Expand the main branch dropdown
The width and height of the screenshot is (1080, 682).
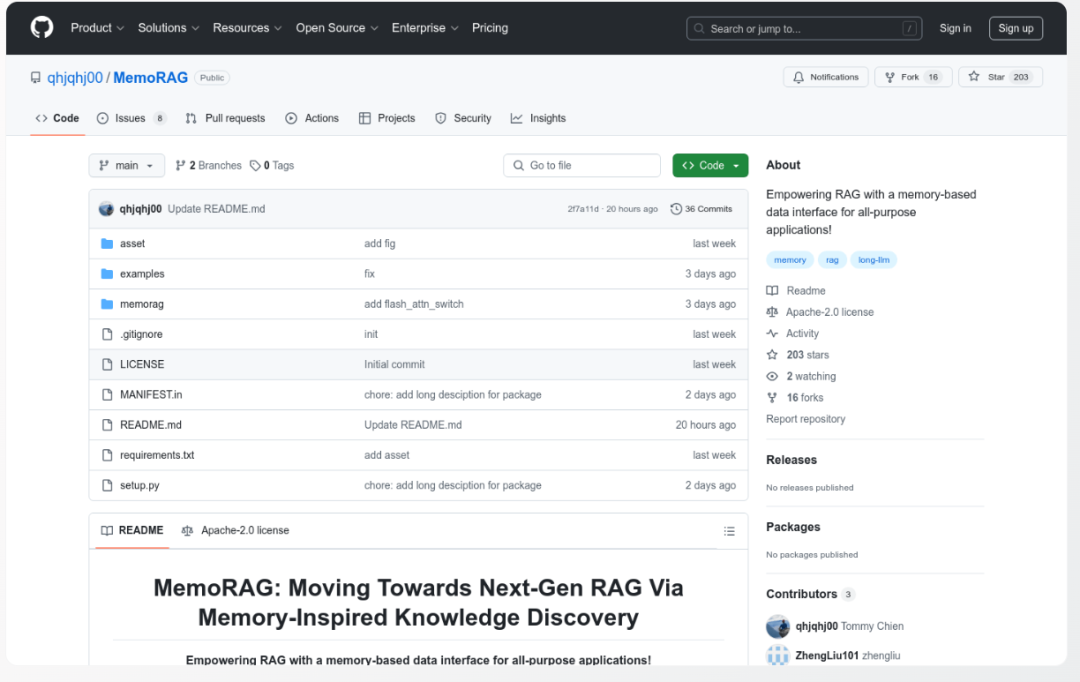pyautogui.click(x=127, y=165)
